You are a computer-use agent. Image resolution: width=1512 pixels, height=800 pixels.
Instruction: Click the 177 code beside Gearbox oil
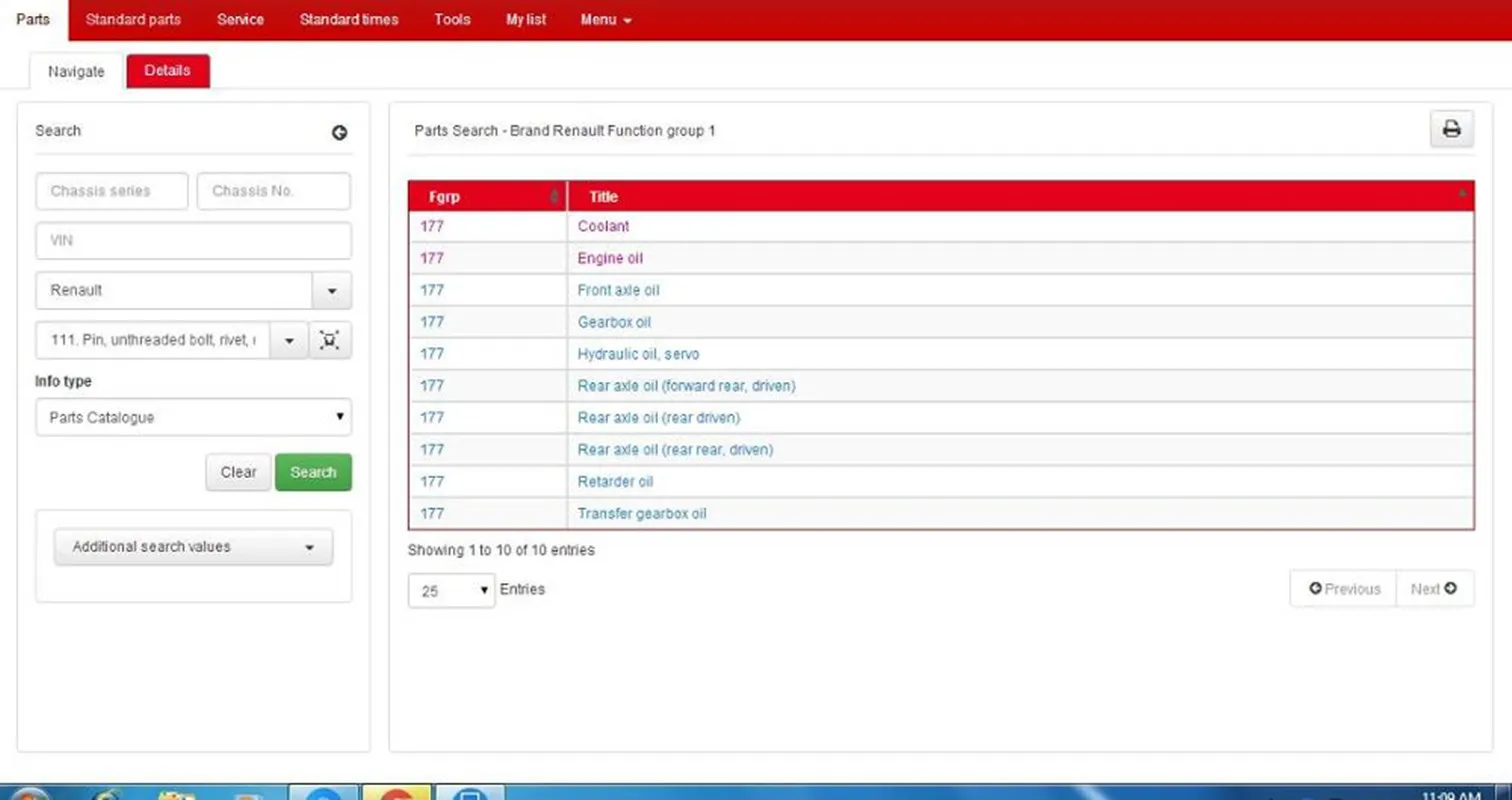pos(432,323)
